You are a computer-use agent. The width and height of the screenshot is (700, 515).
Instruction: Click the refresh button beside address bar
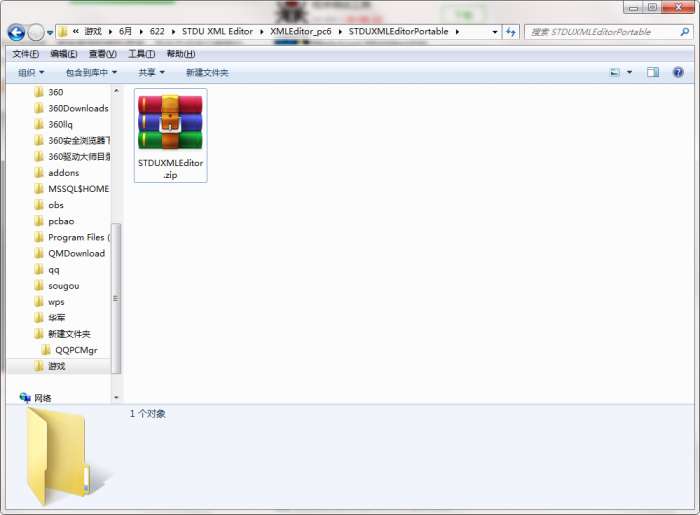pyautogui.click(x=511, y=32)
